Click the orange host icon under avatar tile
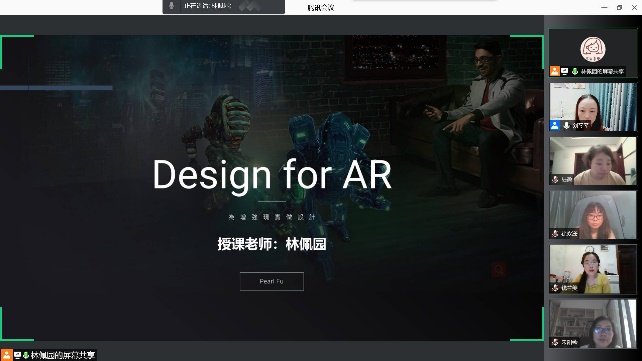This screenshot has height=361, width=642. click(x=555, y=71)
